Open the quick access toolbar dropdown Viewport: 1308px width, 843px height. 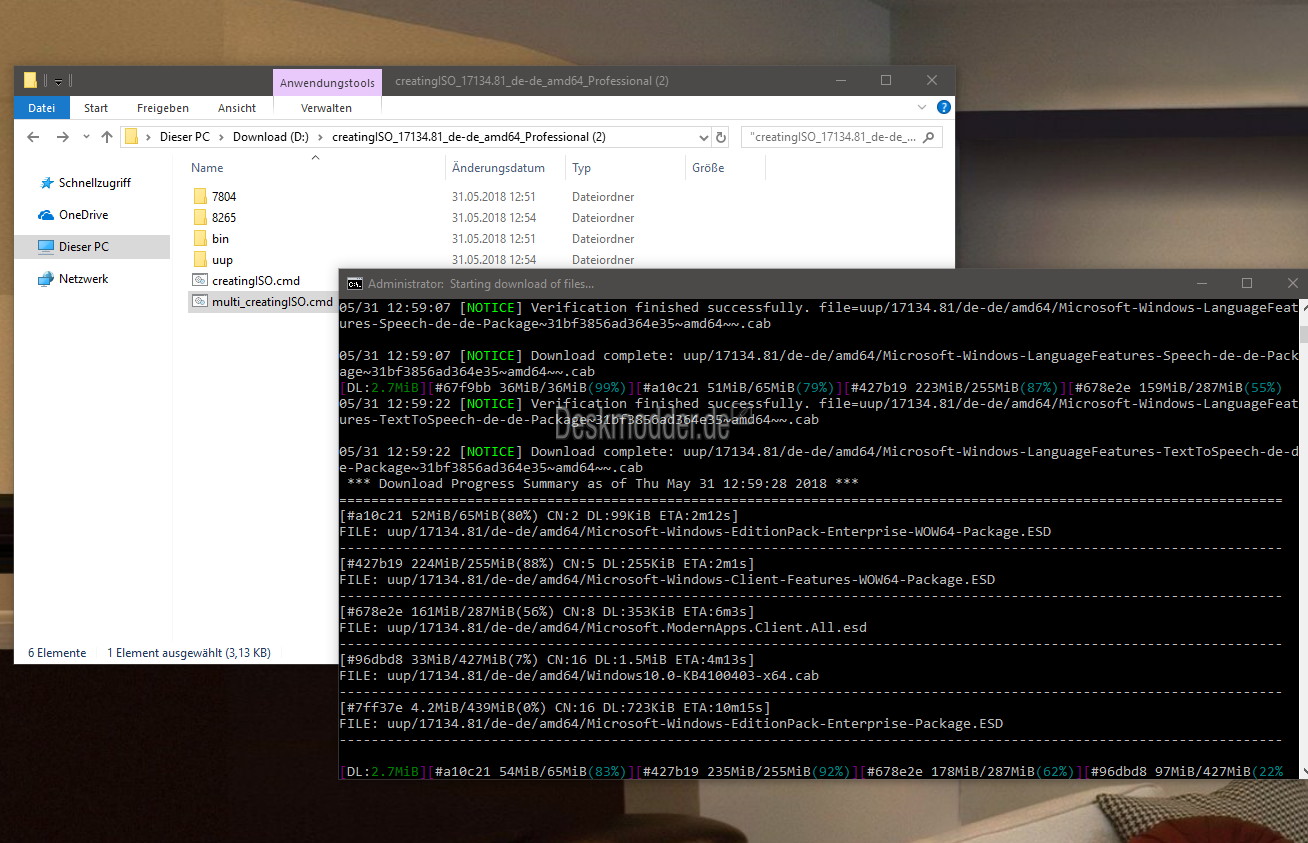tap(59, 81)
